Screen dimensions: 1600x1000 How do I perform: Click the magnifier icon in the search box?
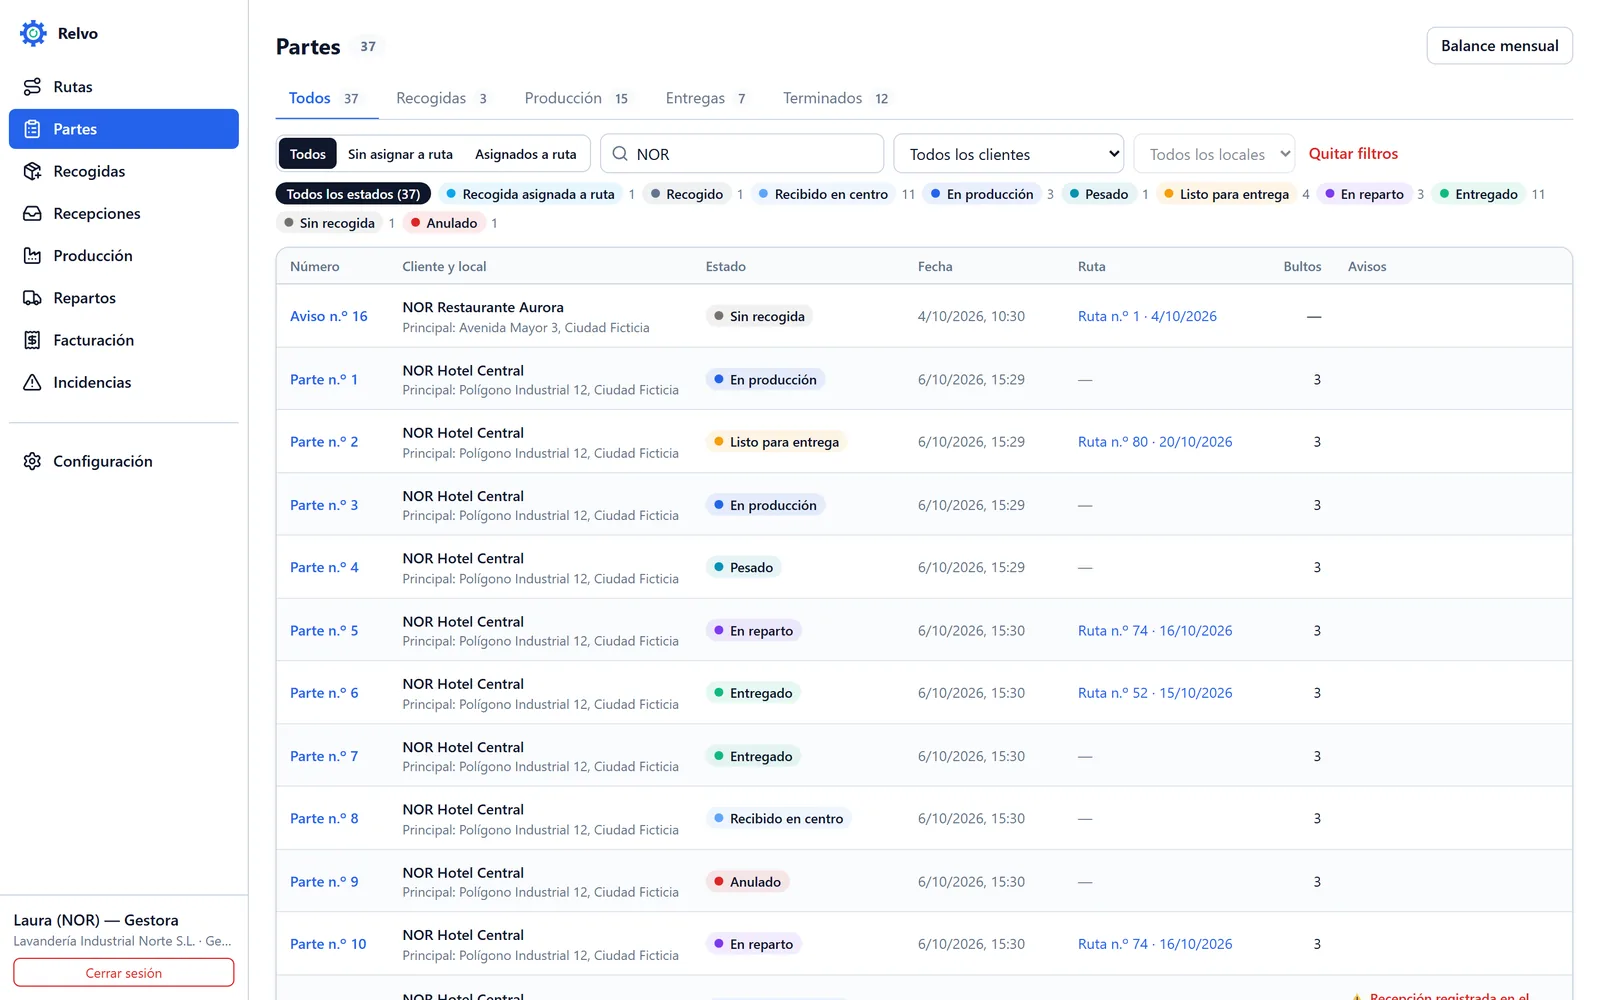620,154
